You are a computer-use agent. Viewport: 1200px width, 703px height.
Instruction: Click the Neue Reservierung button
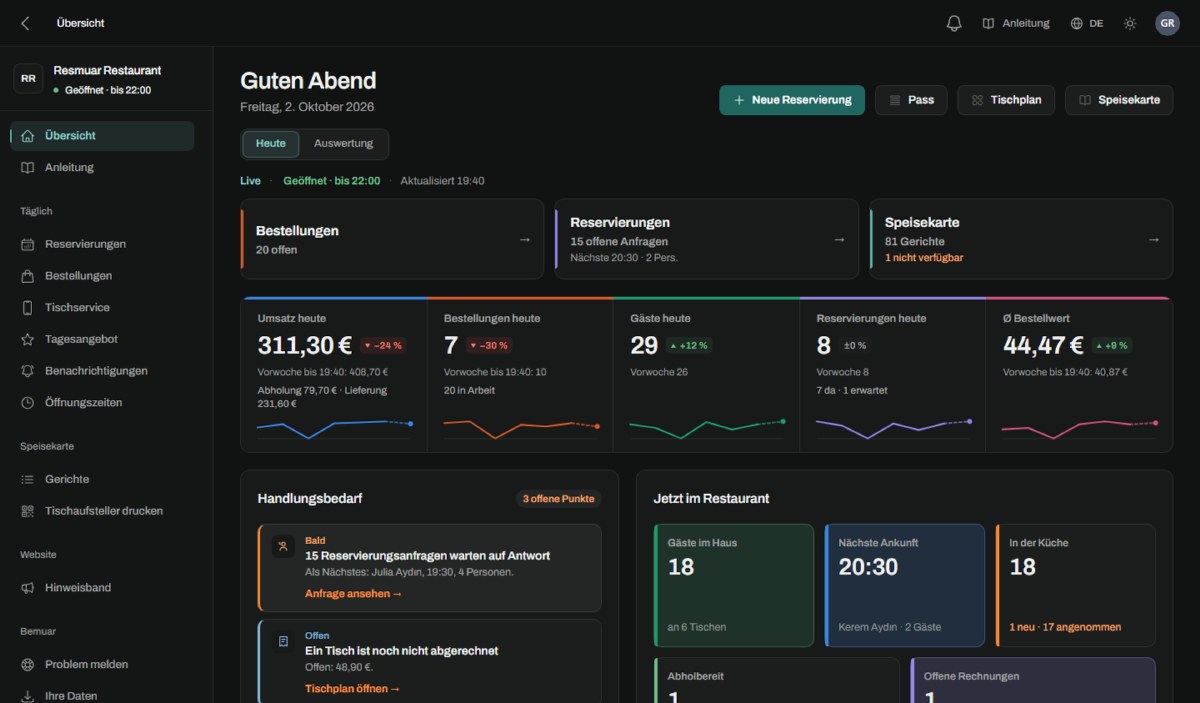[792, 100]
